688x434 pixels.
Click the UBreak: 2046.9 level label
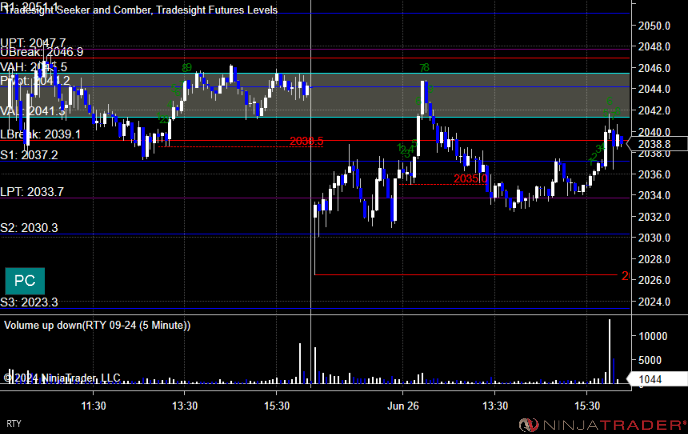[x=42, y=52]
